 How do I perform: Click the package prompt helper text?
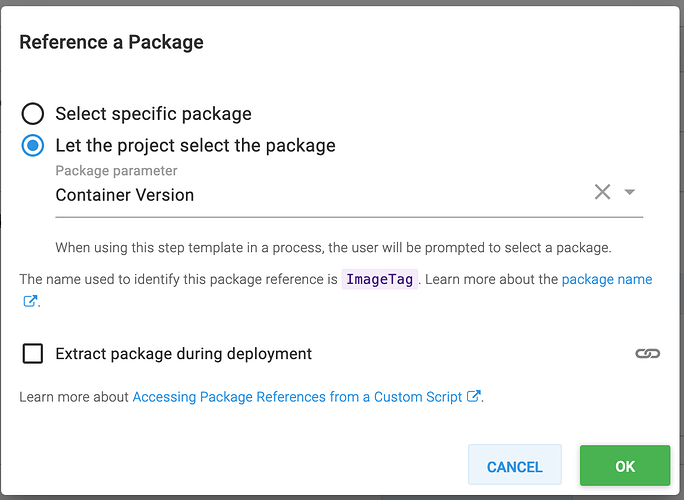coord(333,248)
